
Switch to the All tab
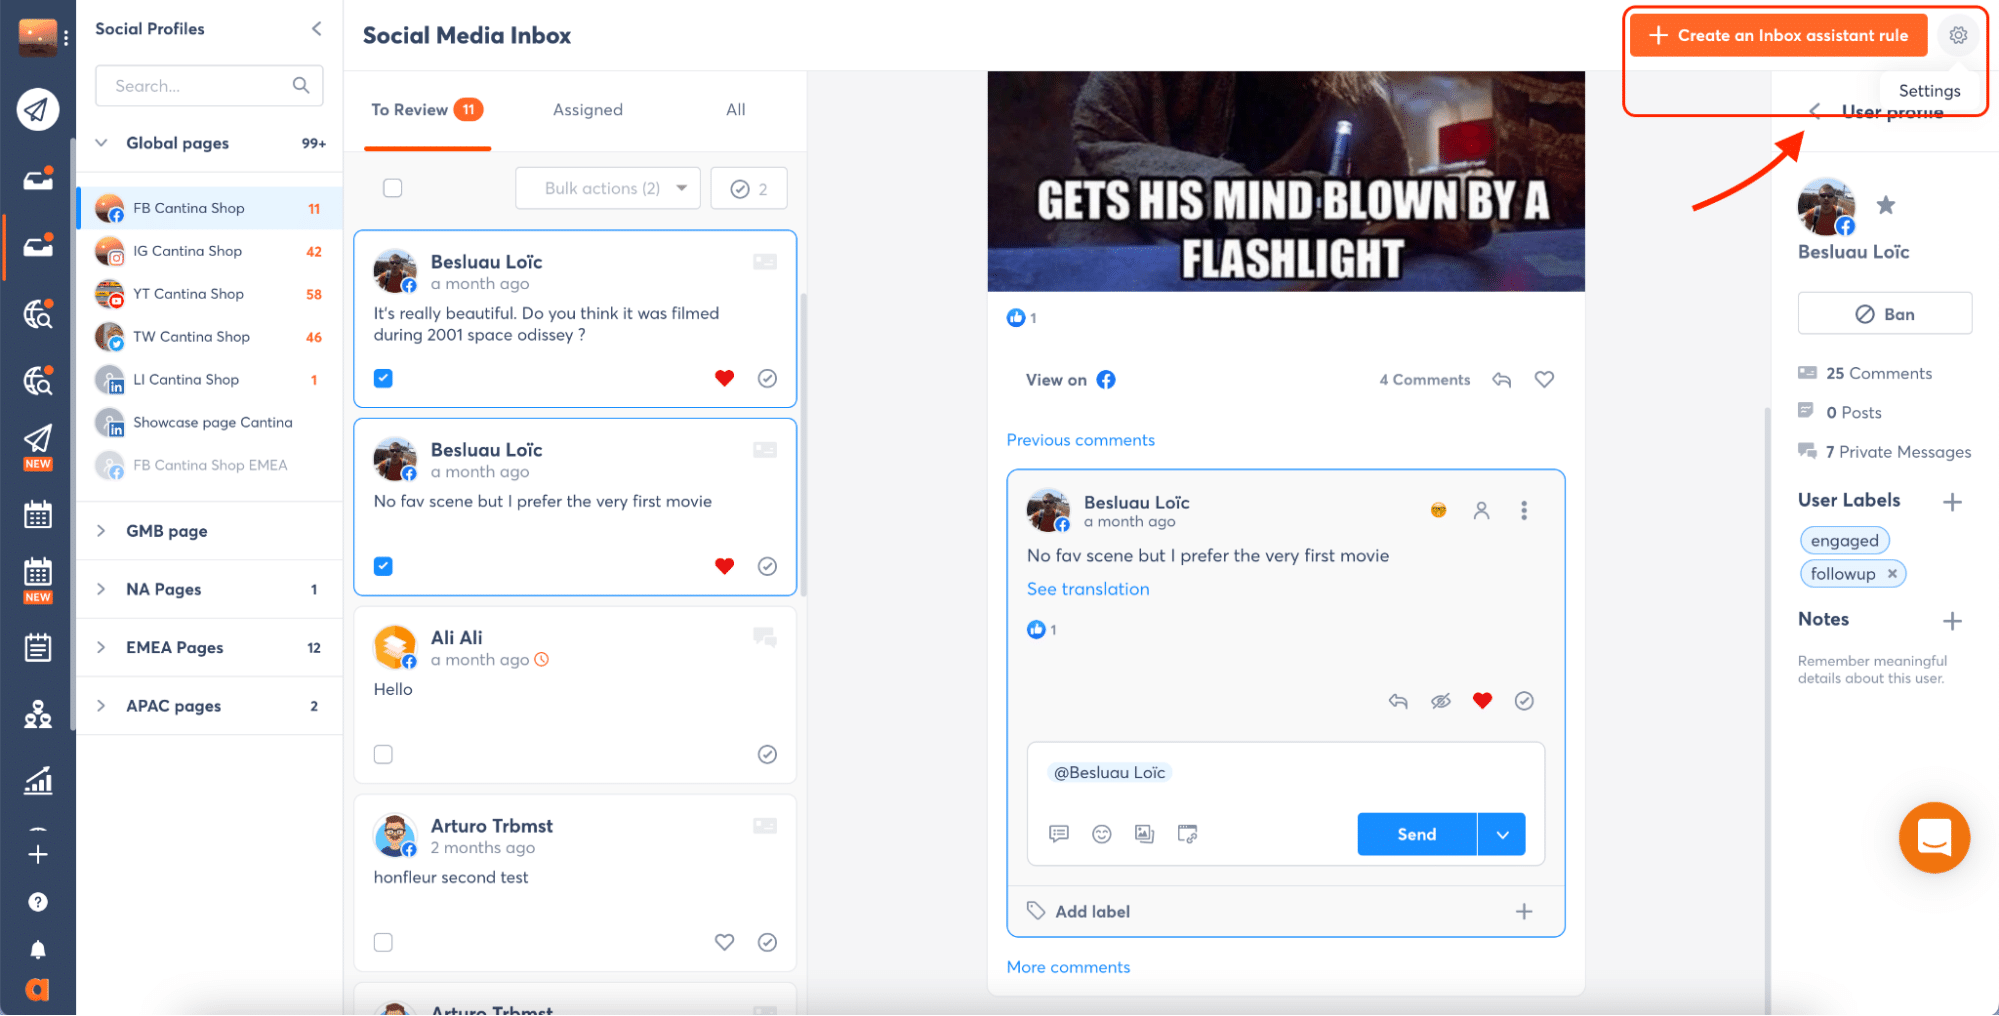click(x=736, y=110)
